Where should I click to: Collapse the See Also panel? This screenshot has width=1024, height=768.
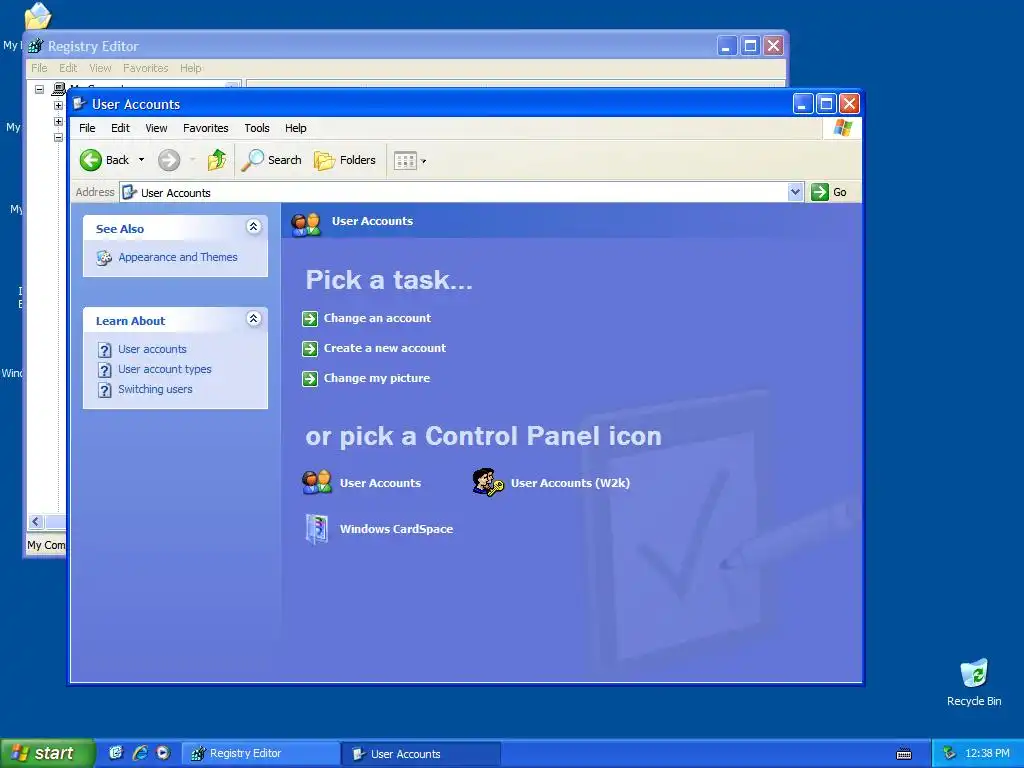click(x=253, y=227)
